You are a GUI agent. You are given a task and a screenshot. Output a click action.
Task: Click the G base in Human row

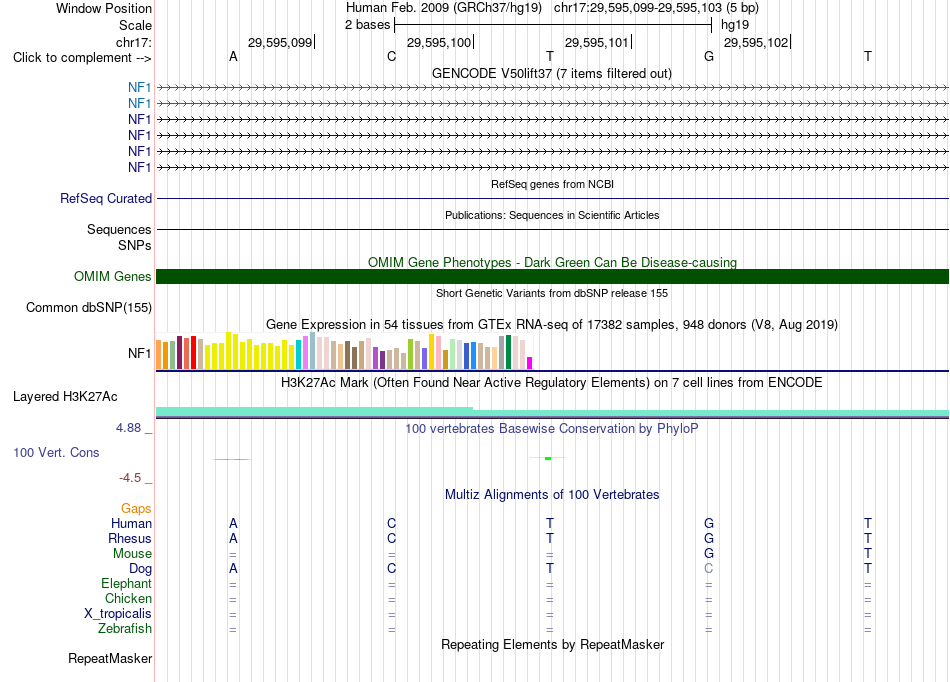point(709,523)
